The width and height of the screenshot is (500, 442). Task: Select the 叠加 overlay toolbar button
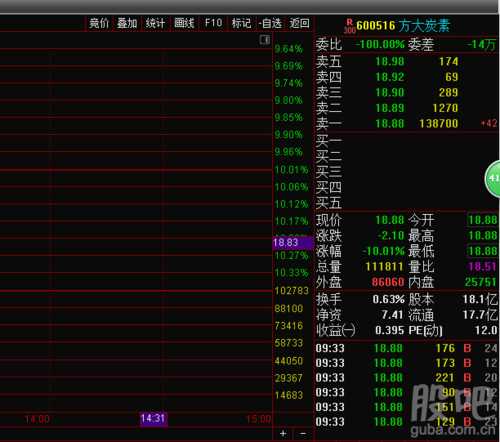127,23
